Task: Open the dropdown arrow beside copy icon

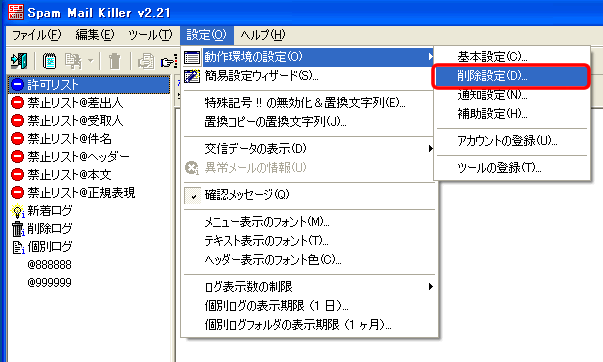Action: [90, 61]
